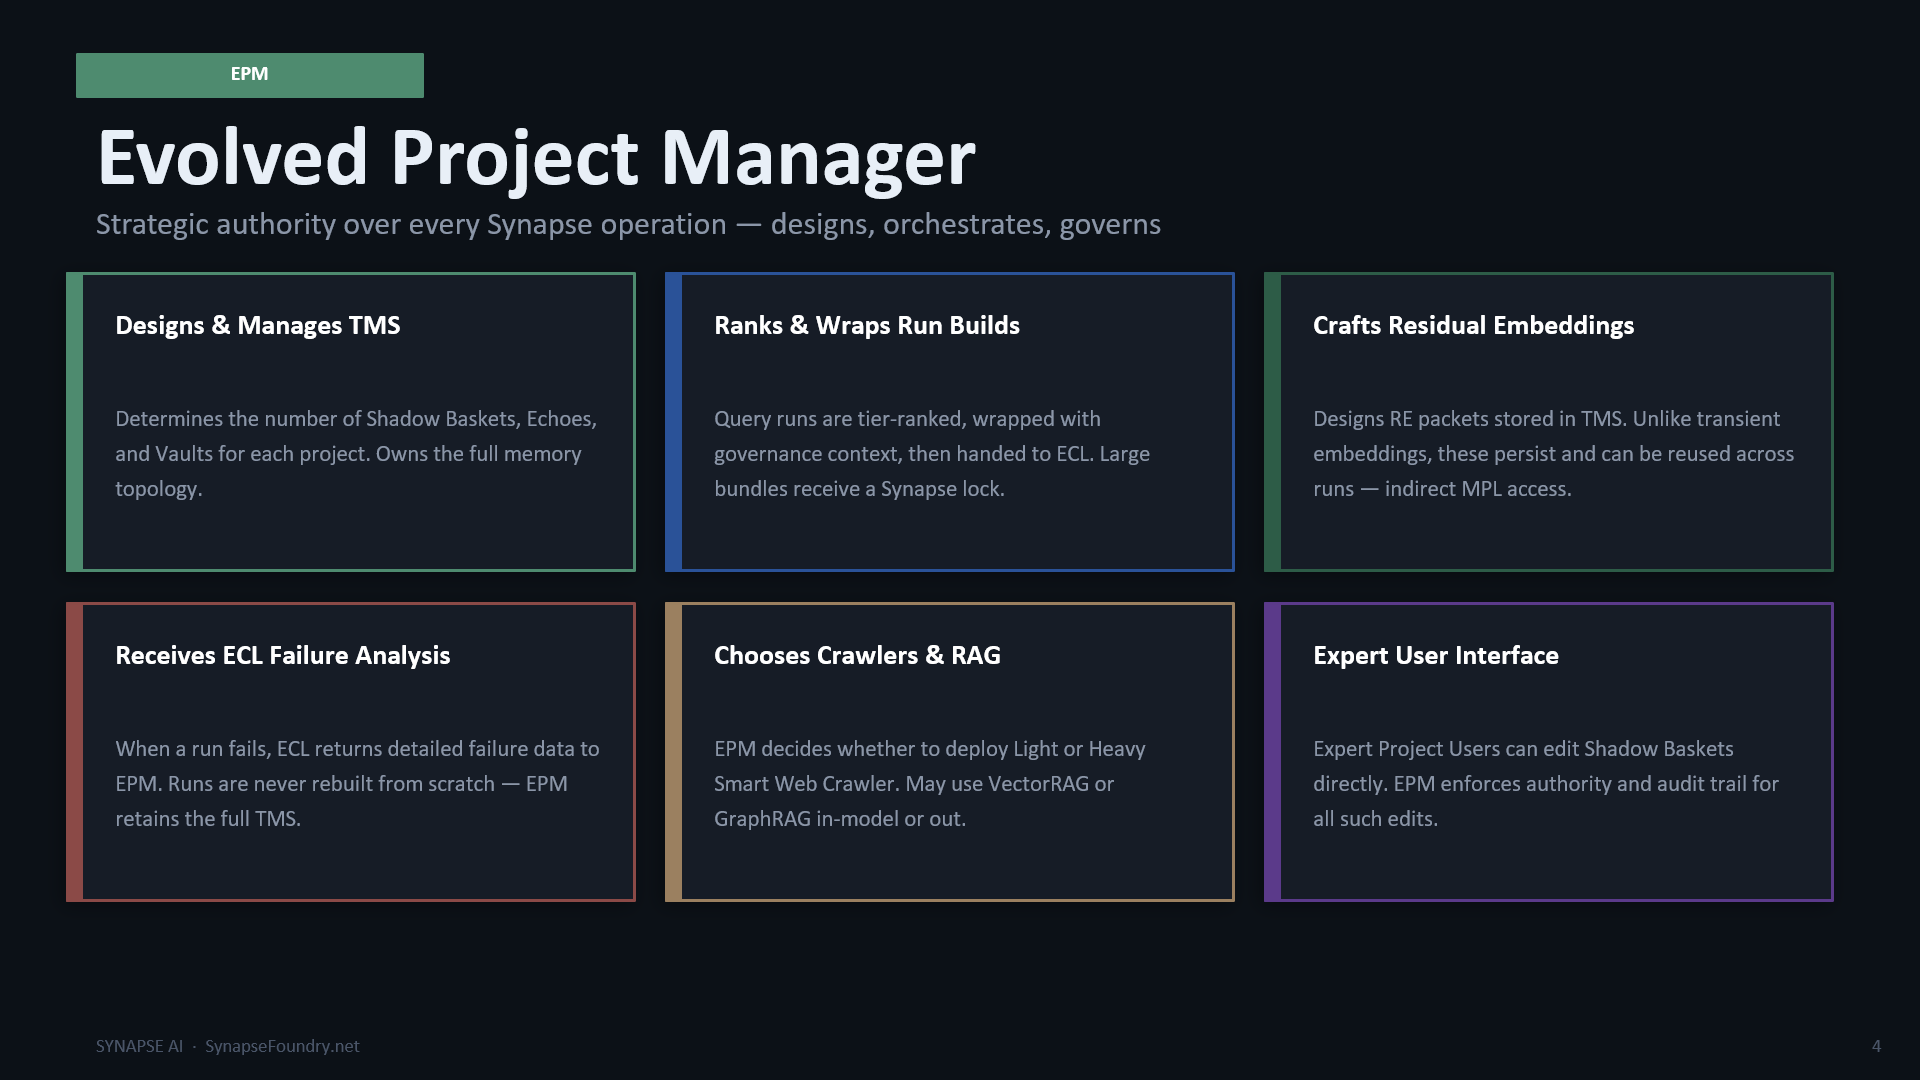Select the Receives ECL Failure Analysis heading

point(283,655)
